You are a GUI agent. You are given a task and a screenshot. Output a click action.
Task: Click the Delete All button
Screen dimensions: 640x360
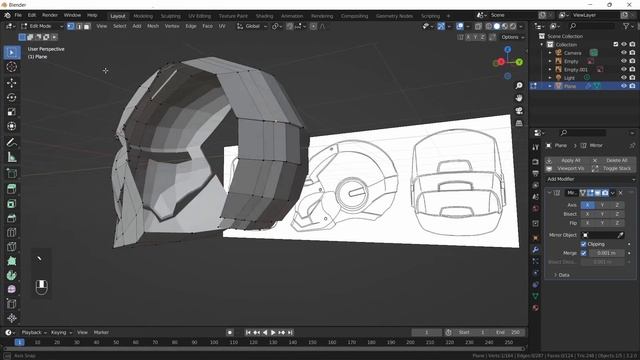(x=613, y=160)
